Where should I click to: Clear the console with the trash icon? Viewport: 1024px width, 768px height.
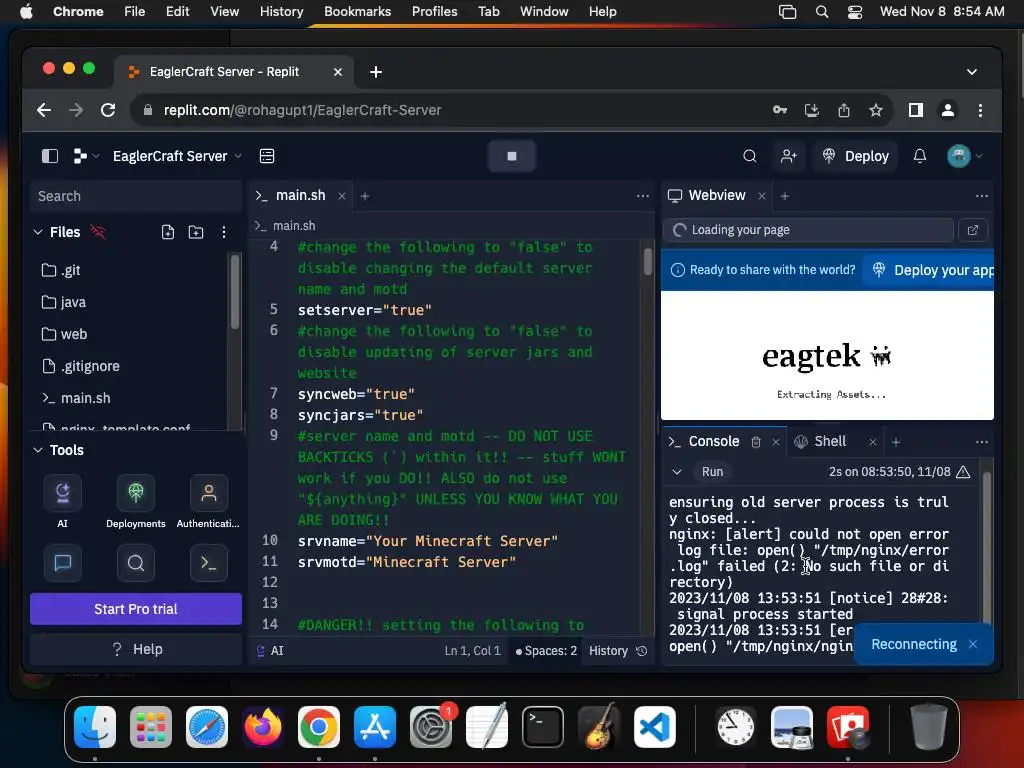click(x=756, y=442)
